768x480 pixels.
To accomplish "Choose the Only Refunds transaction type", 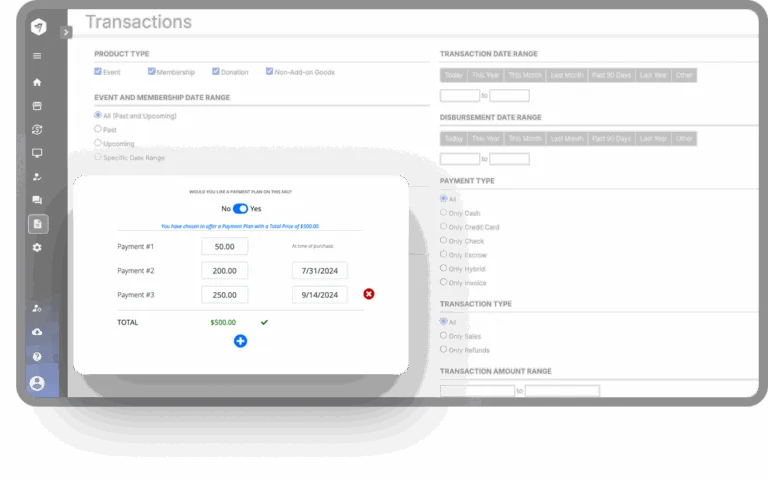I will coord(445,350).
